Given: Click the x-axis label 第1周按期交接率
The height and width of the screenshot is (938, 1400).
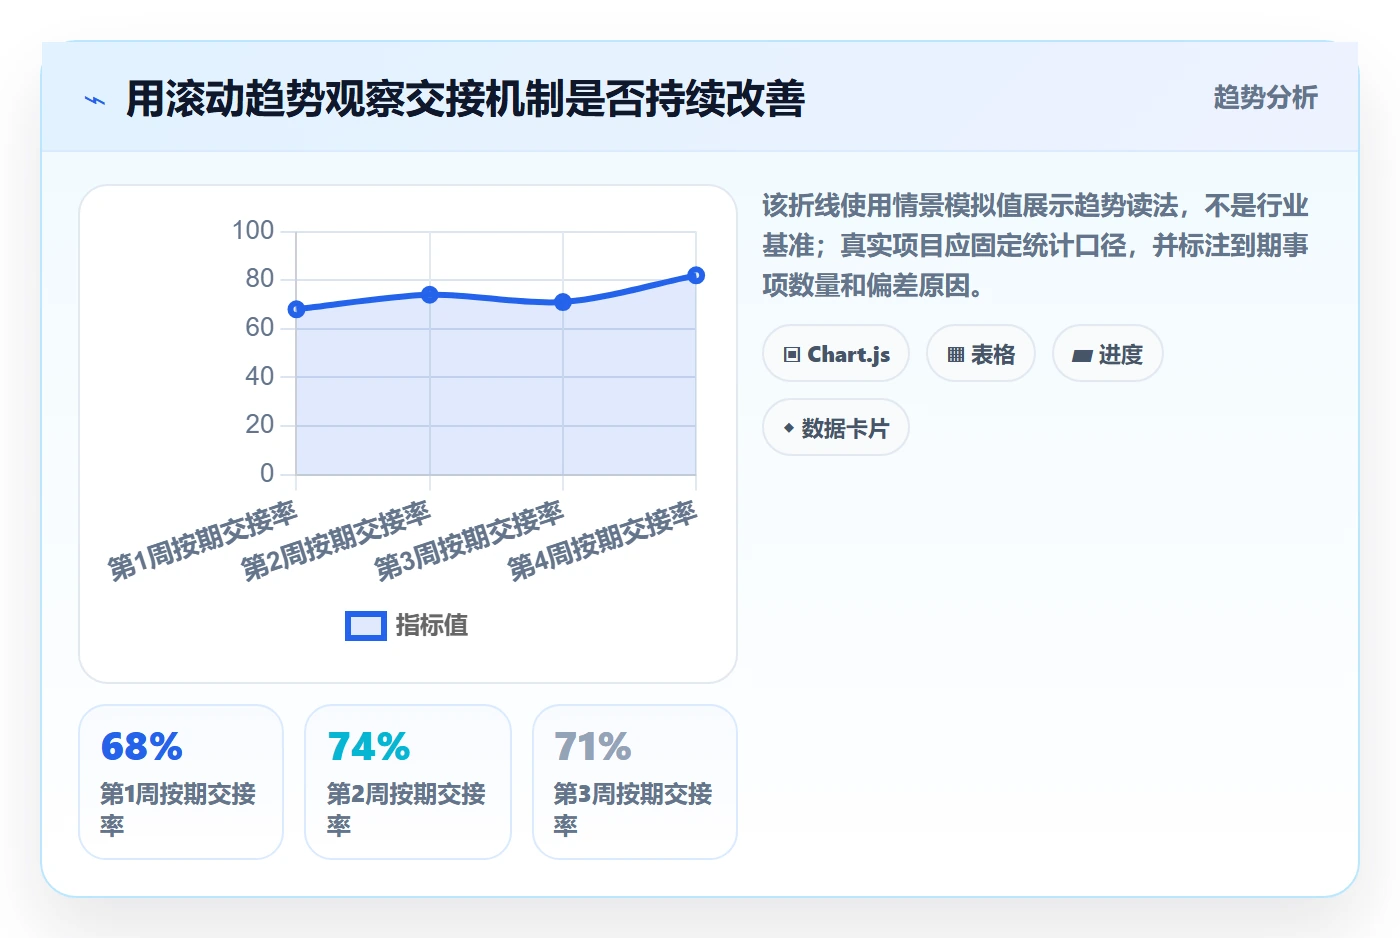Looking at the screenshot, I should [x=203, y=540].
